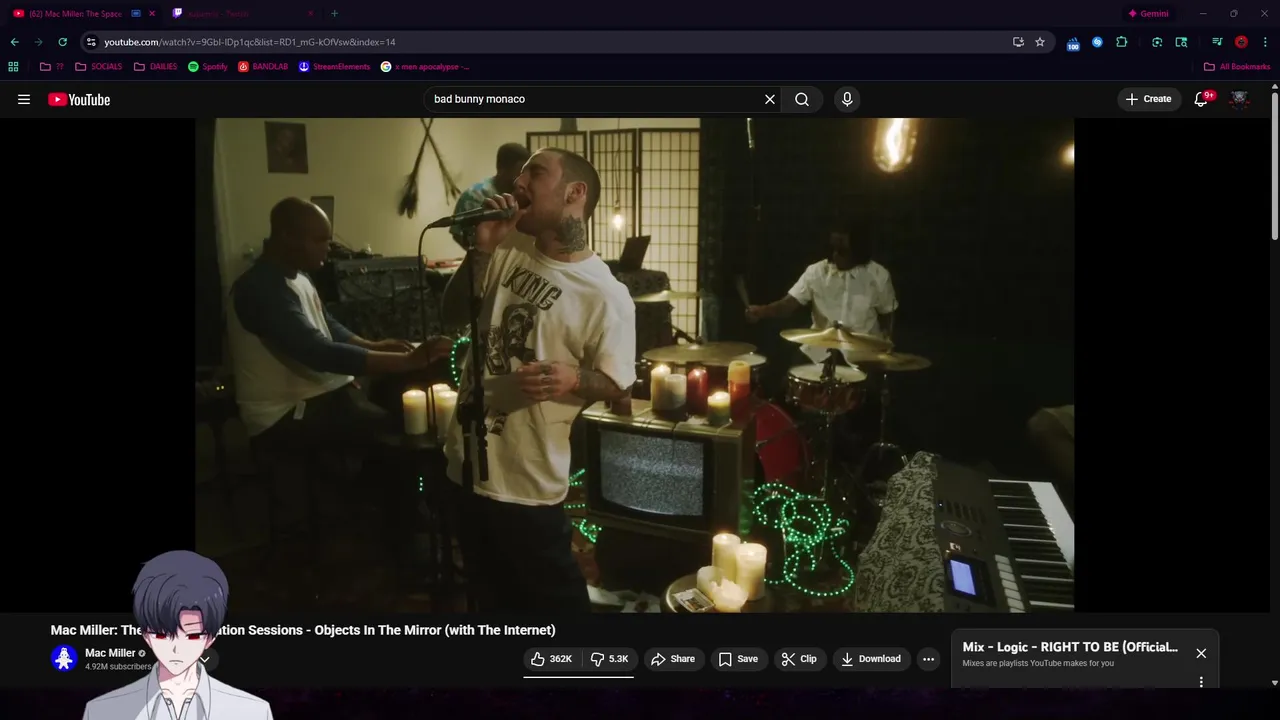This screenshot has width=1280, height=720.
Task: Click the site information icon in address bar
Action: click(91, 42)
